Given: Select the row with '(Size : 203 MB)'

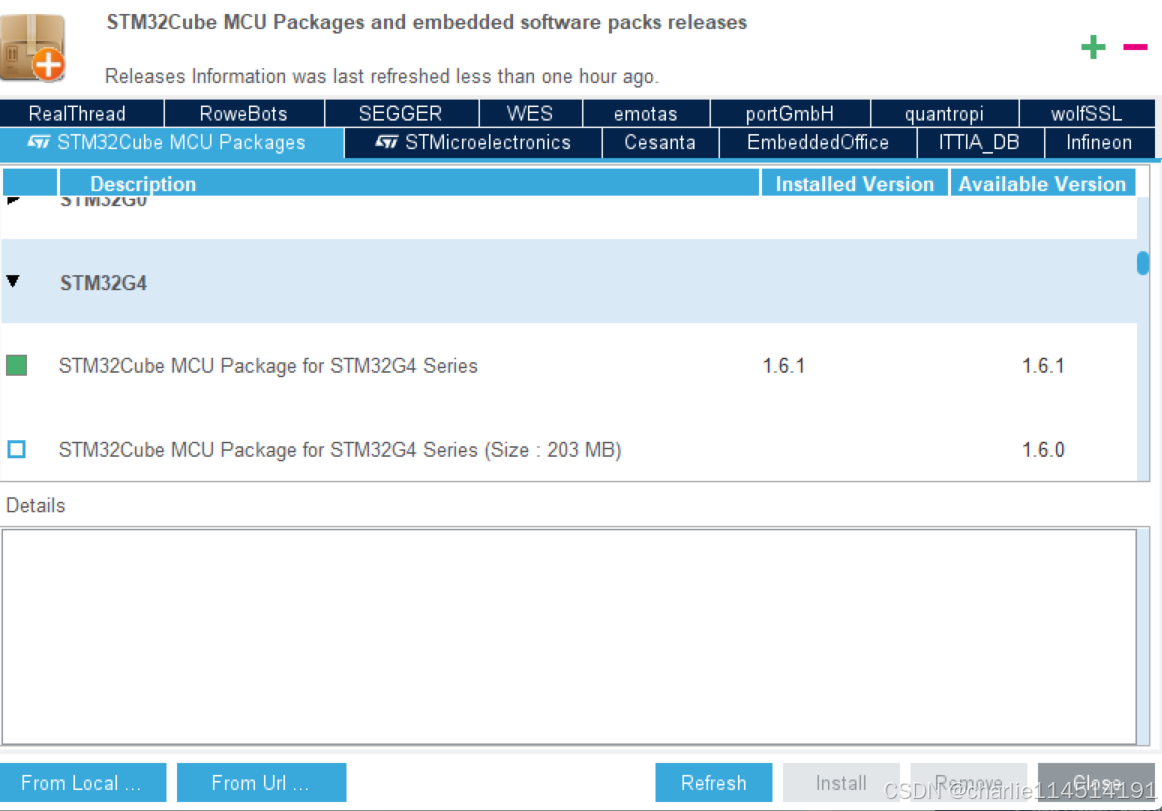Looking at the screenshot, I should coord(569,449).
